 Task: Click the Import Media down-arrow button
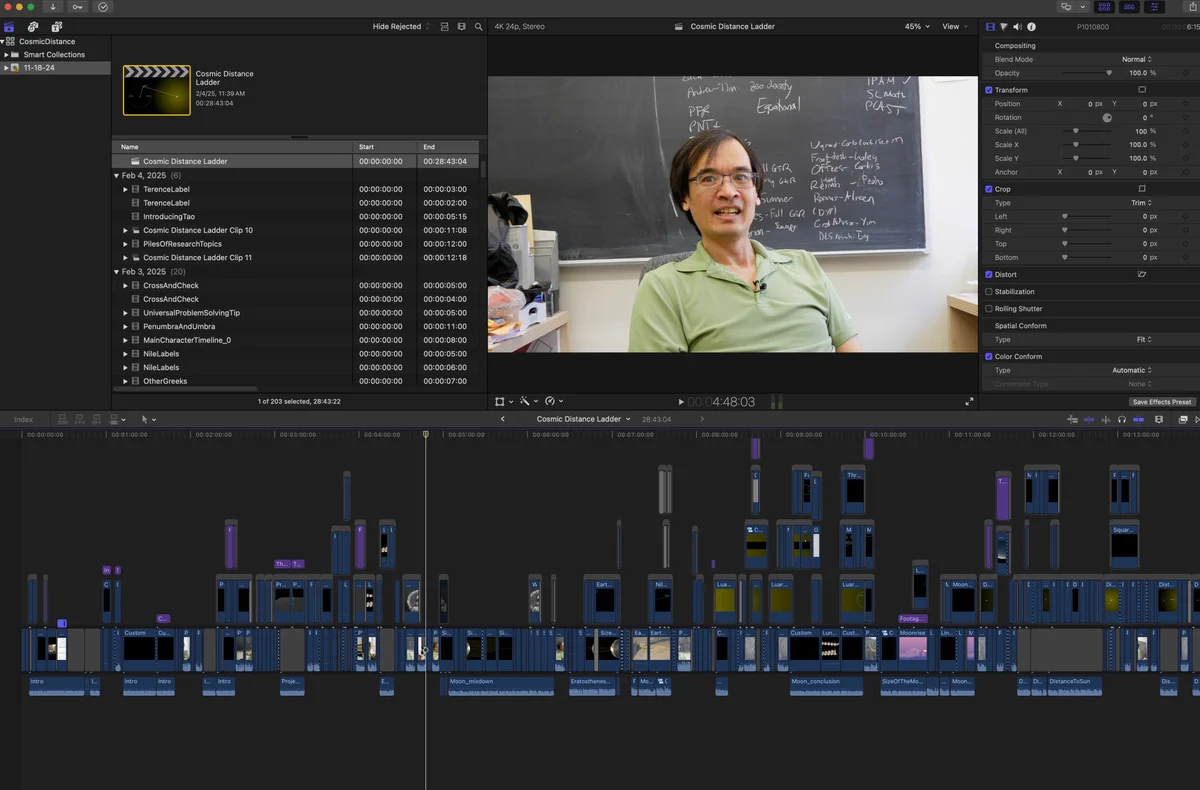pyautogui.click(x=52, y=7)
